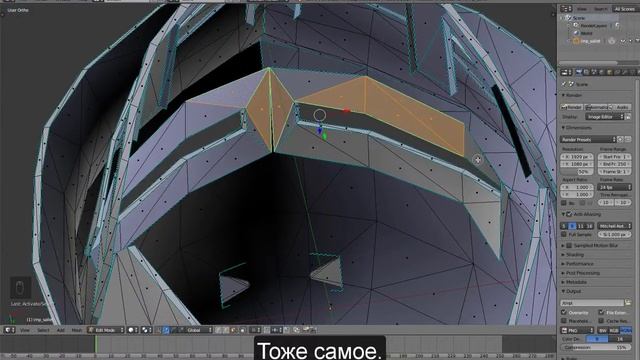Toggle the Cache Result checkbox

[x=601, y=321]
